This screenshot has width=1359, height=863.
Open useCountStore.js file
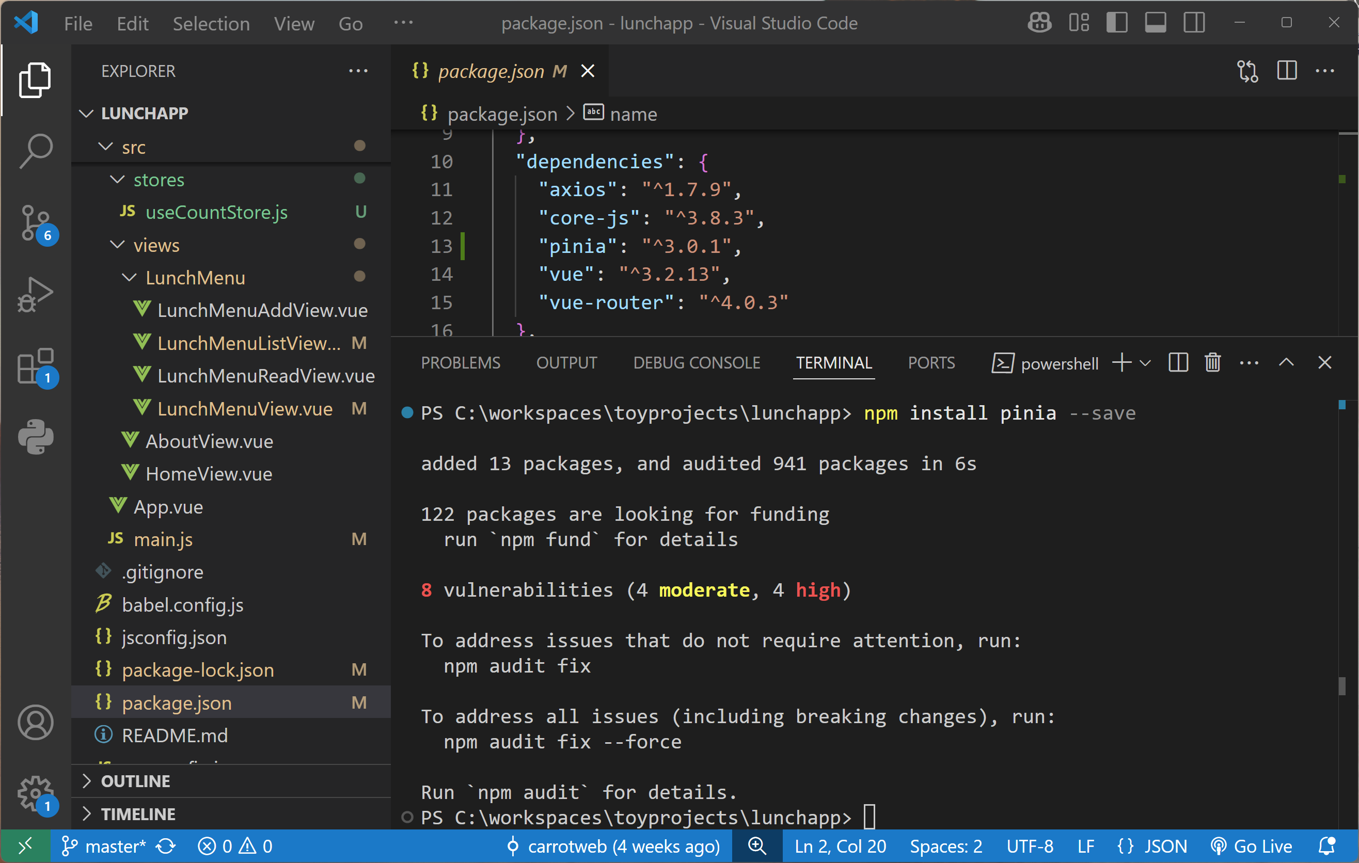[232, 212]
